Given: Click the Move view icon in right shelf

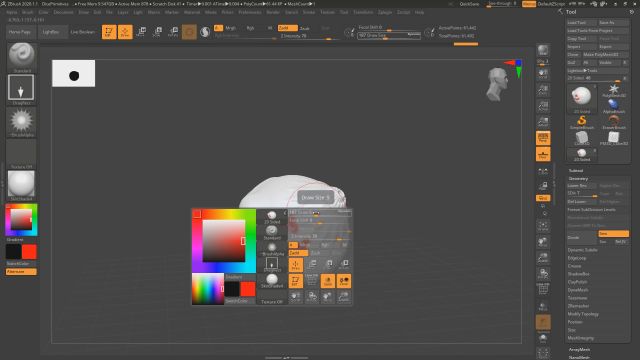Looking at the screenshot, I should click(x=543, y=242).
